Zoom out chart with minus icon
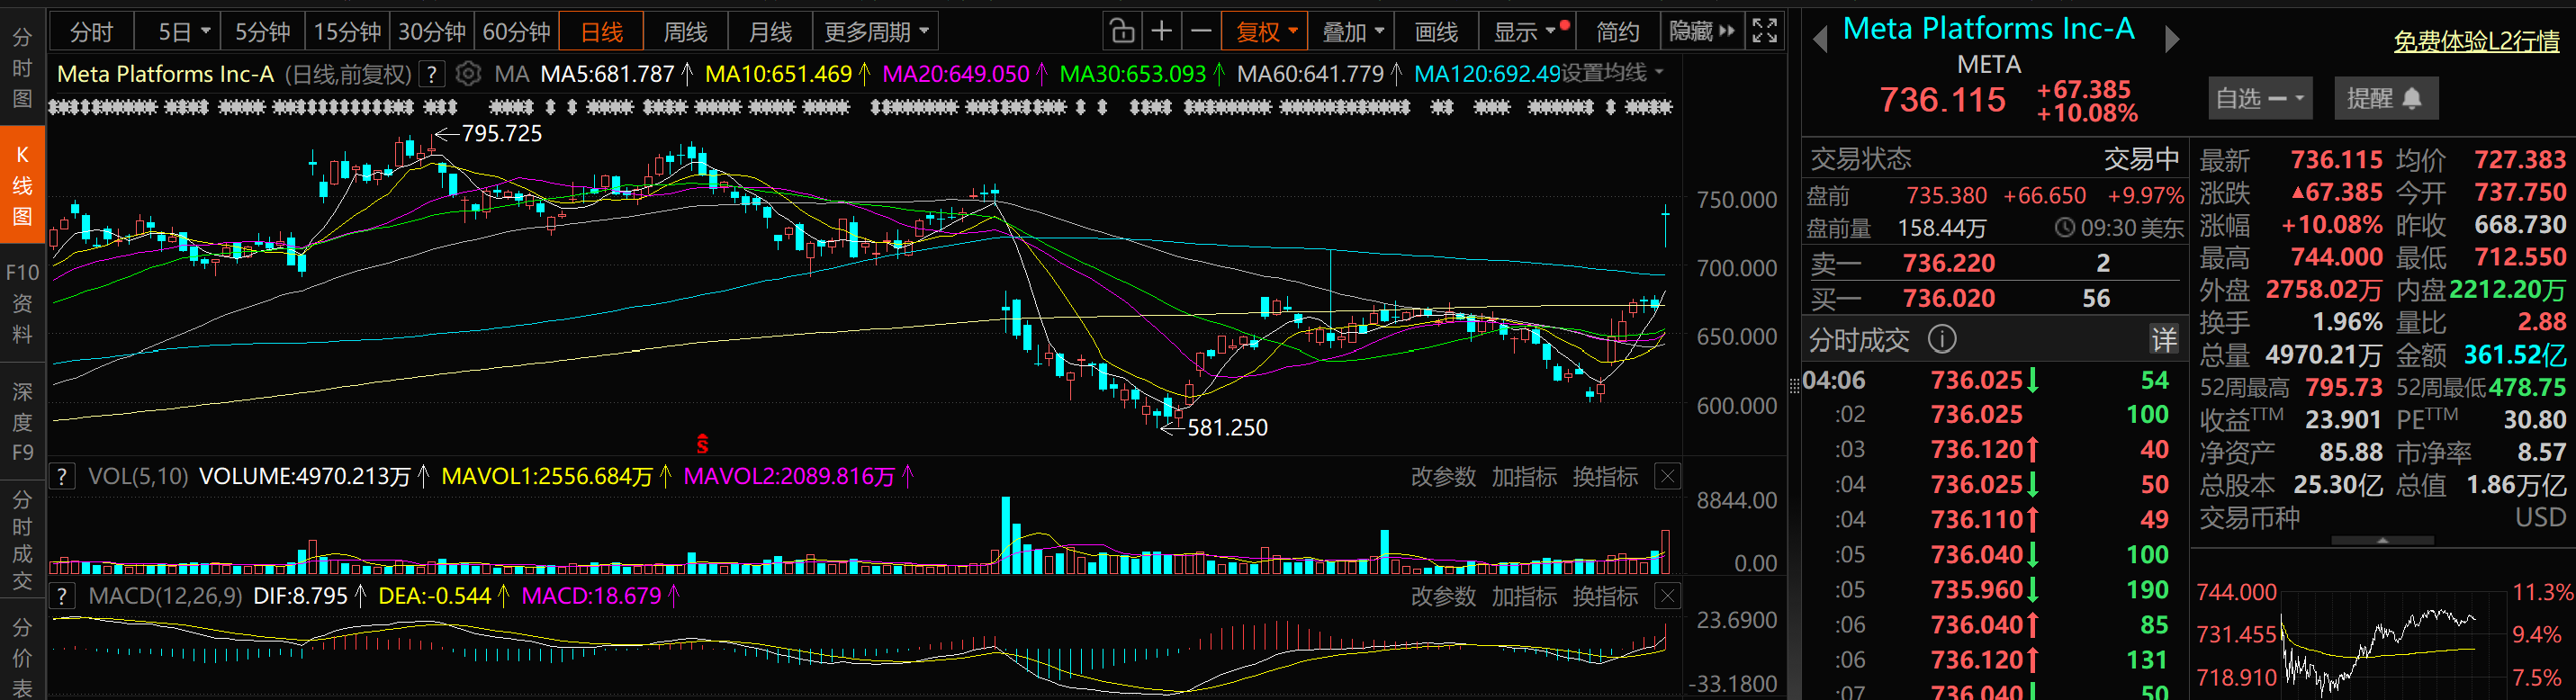The width and height of the screenshot is (2576, 700). pyautogui.click(x=1201, y=32)
